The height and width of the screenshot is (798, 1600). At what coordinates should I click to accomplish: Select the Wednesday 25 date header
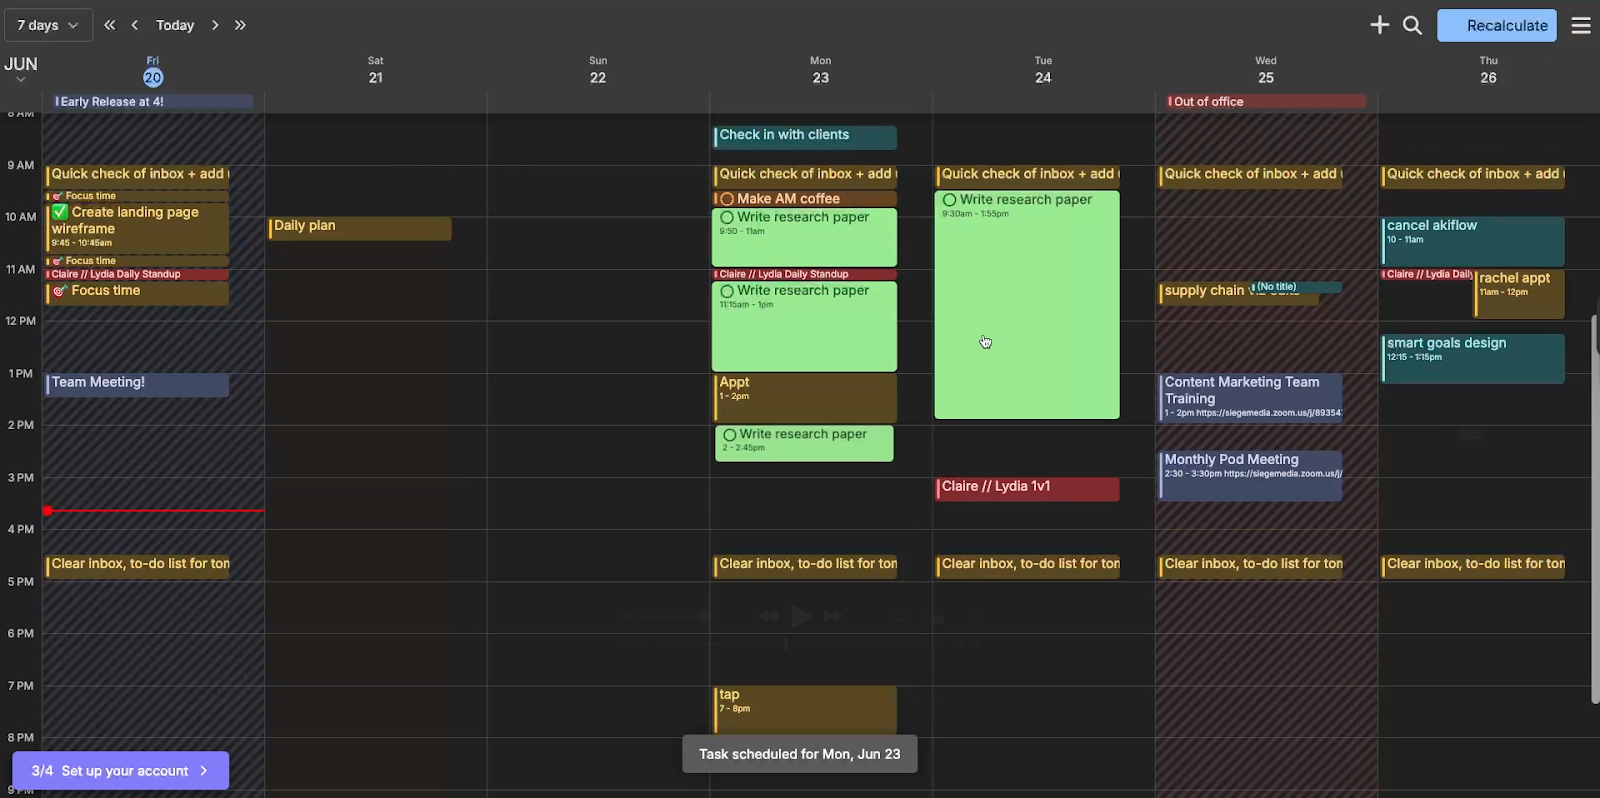[x=1266, y=71]
